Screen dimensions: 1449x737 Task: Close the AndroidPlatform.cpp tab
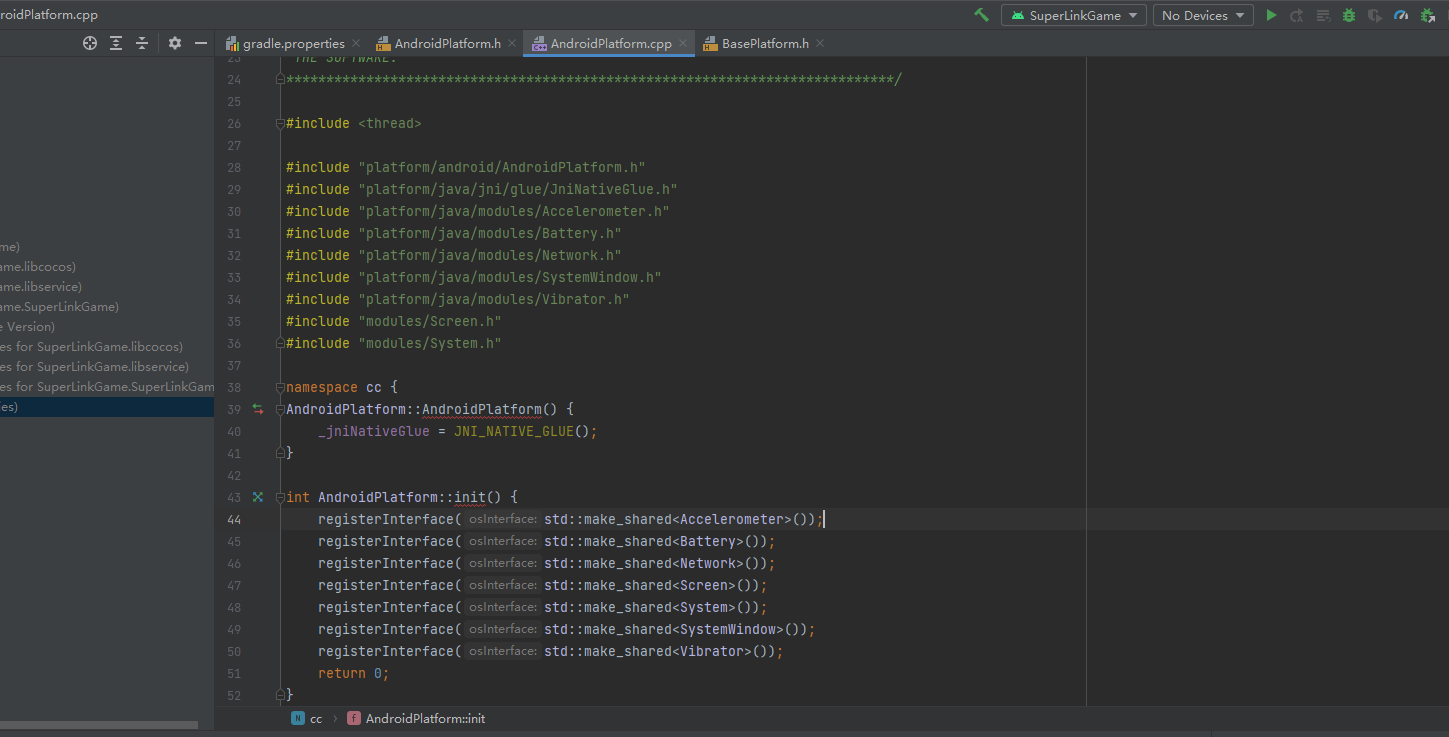pos(684,44)
